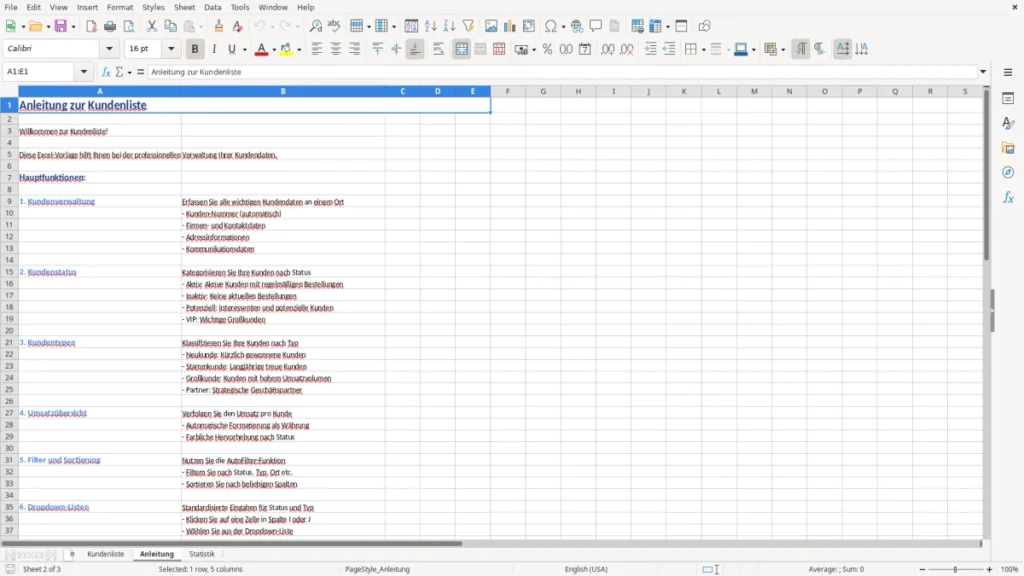Expand the Borders dropdown arrow
The height and width of the screenshot is (576, 1024).
703,50
